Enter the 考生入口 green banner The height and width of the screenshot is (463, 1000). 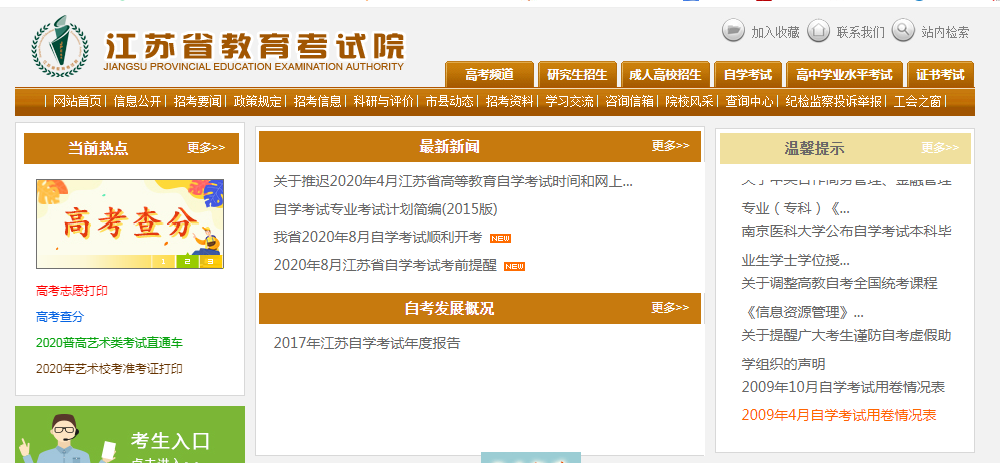pyautogui.click(x=130, y=435)
